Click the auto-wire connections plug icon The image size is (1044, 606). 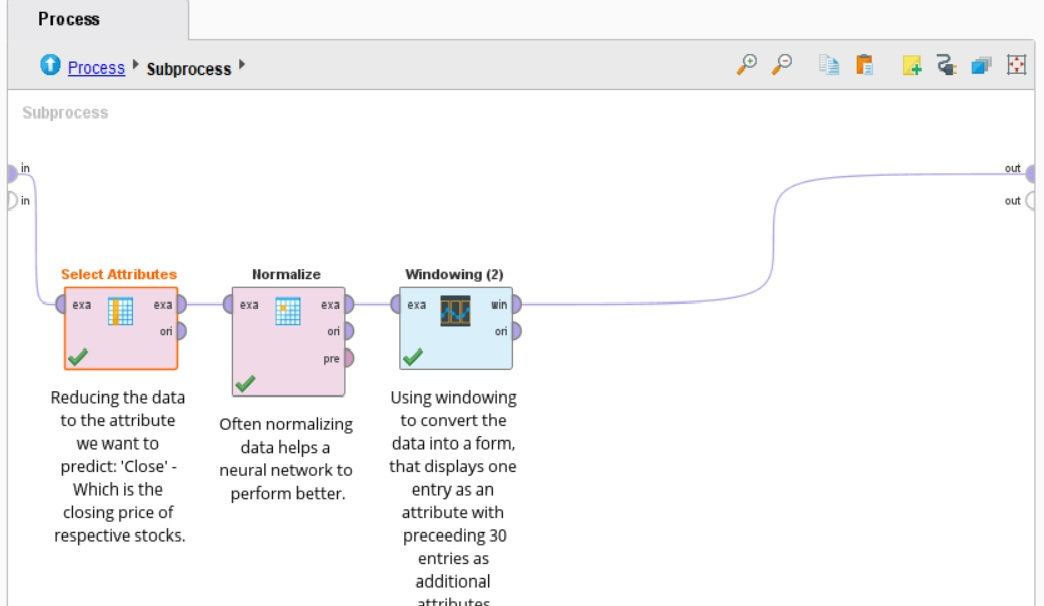946,65
